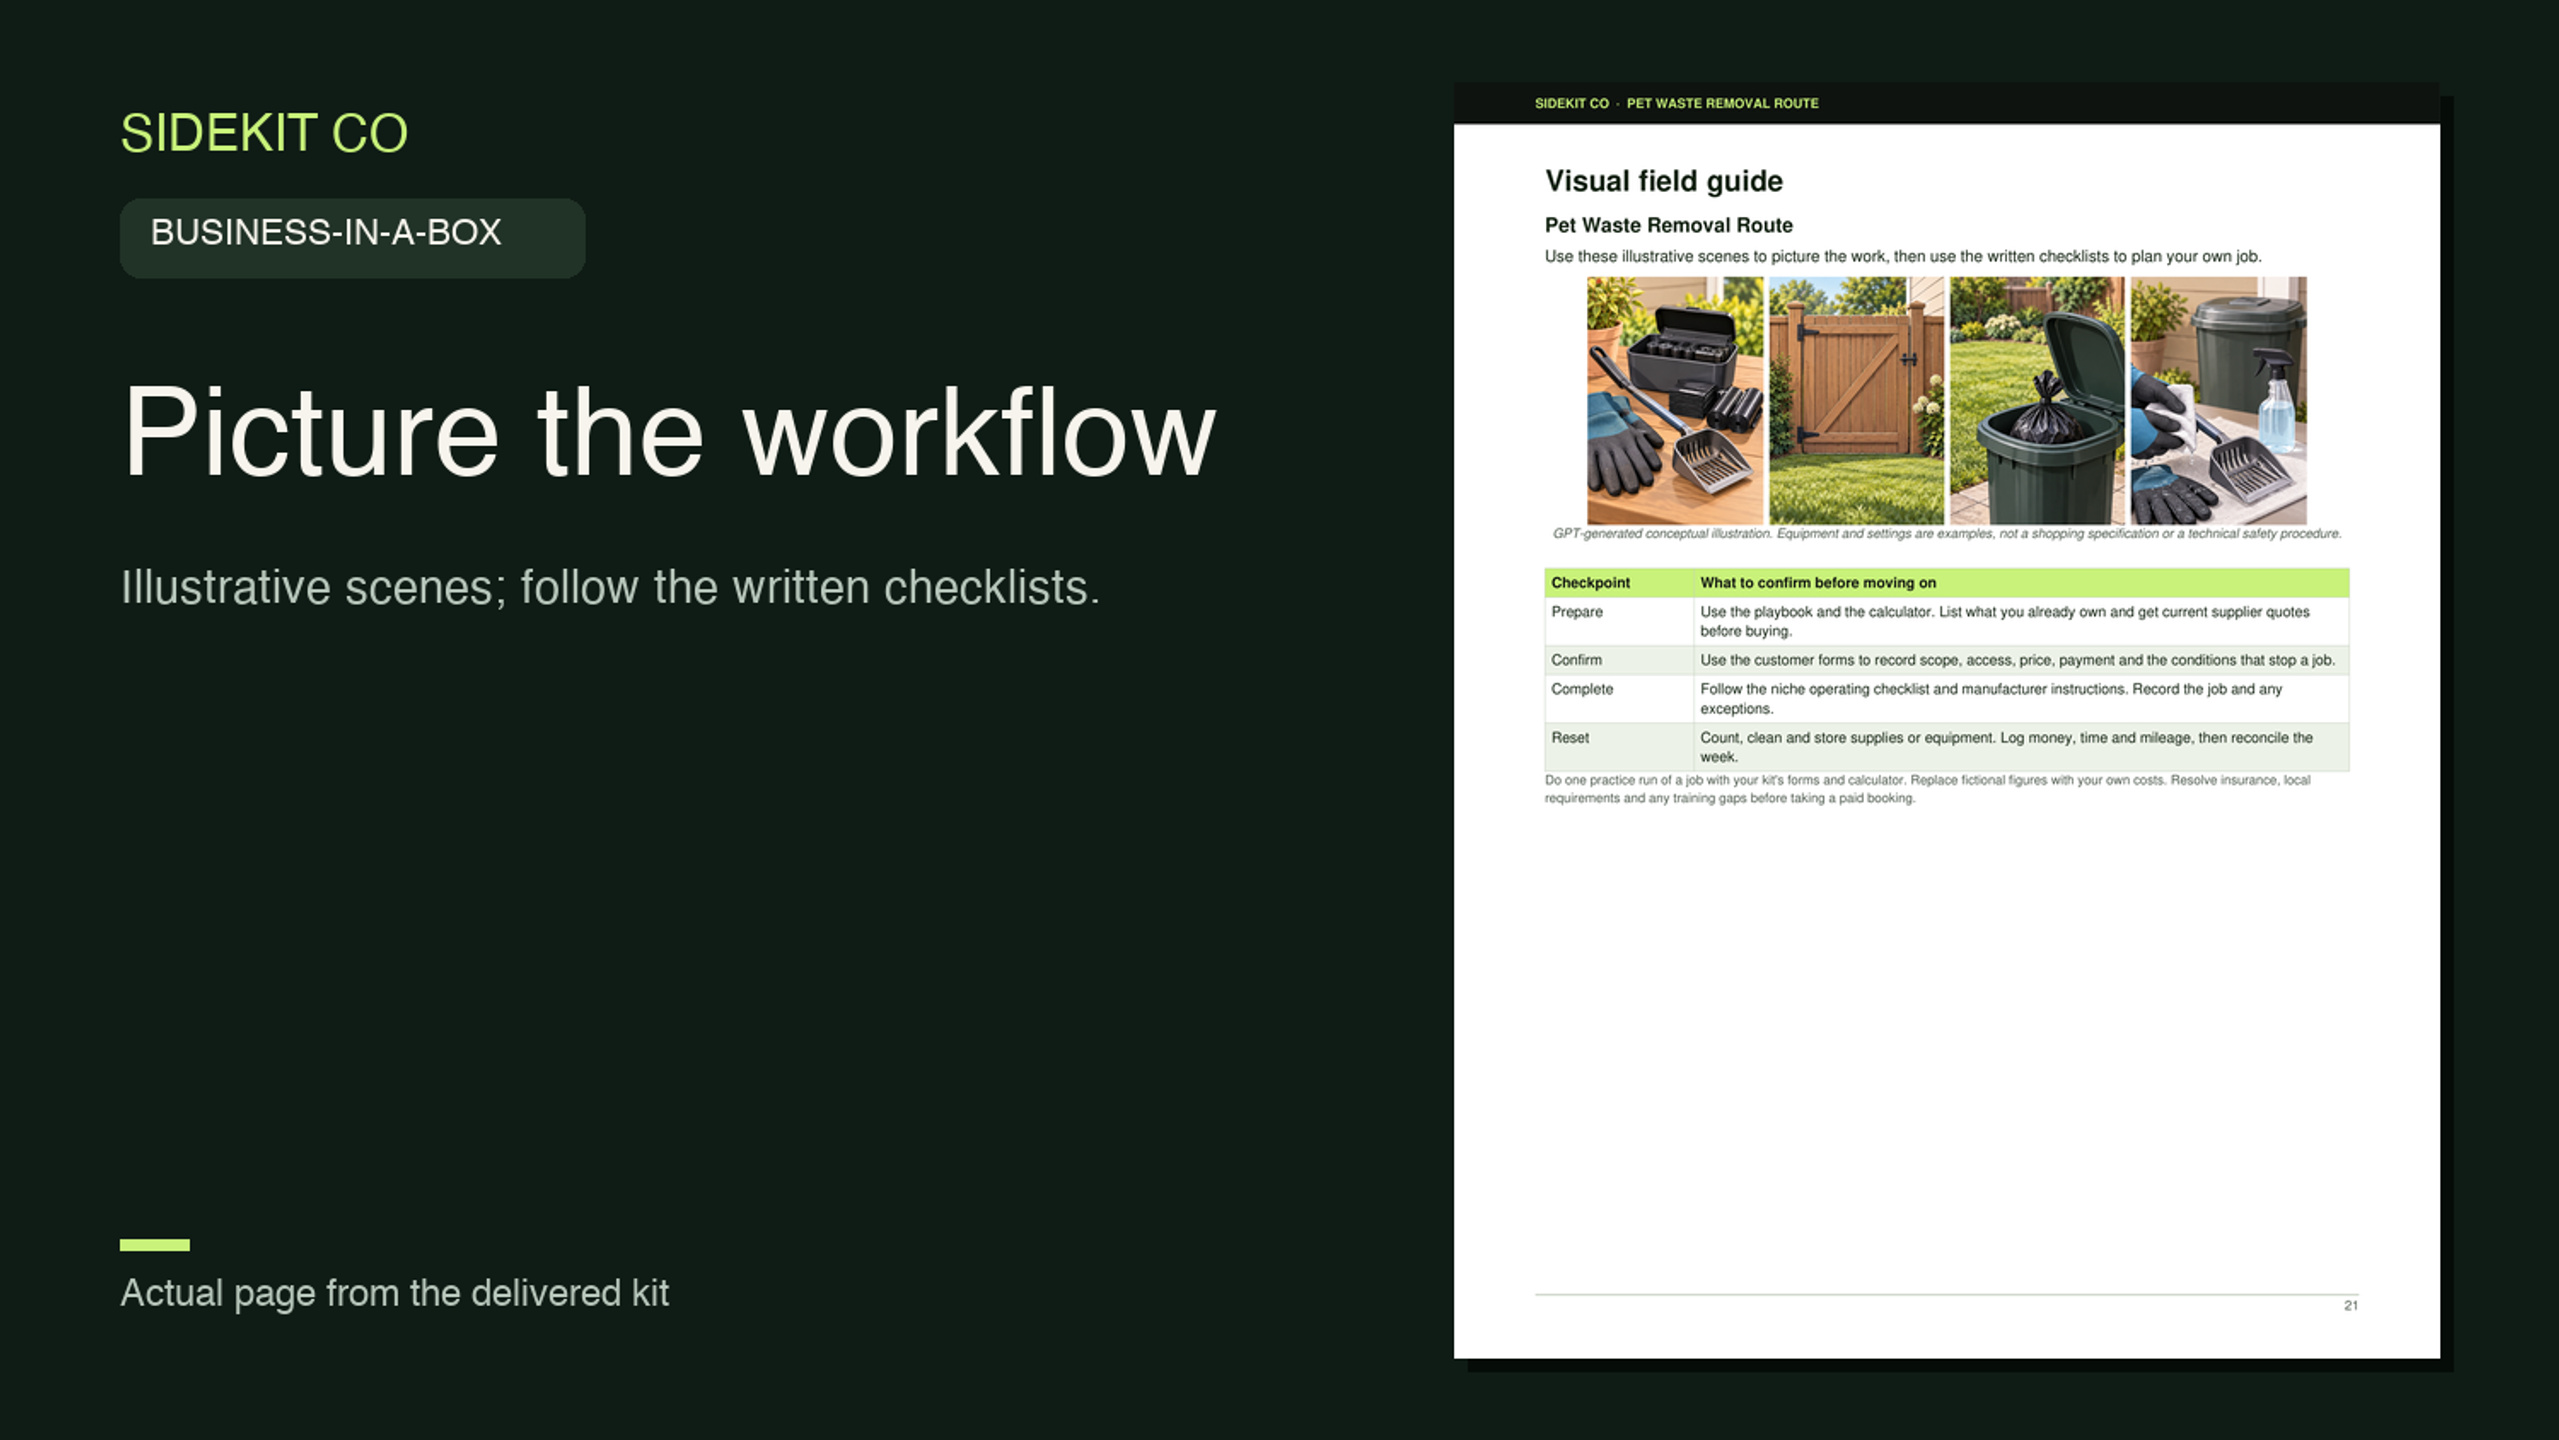Open the spray bottle cleaning illustration

tap(2219, 400)
